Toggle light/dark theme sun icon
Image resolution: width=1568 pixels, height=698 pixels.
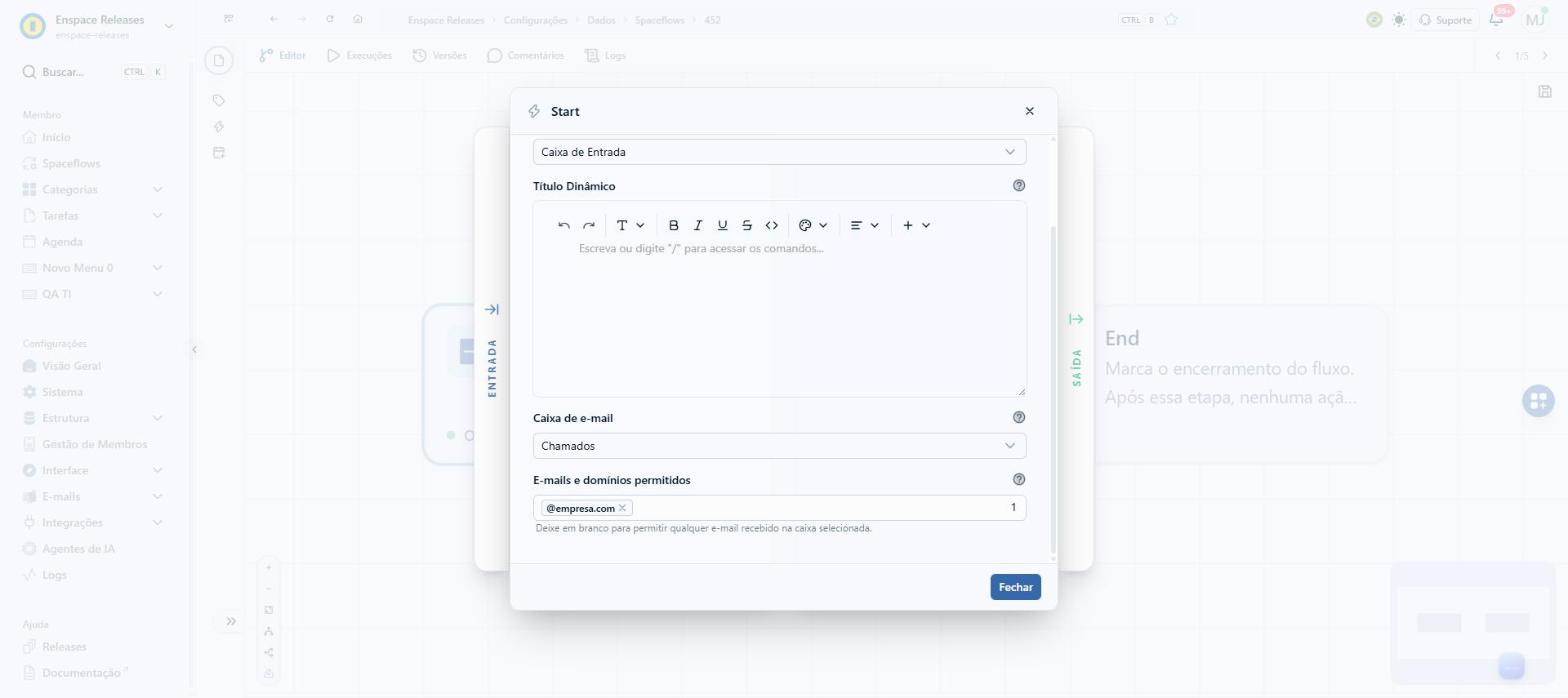(x=1398, y=20)
